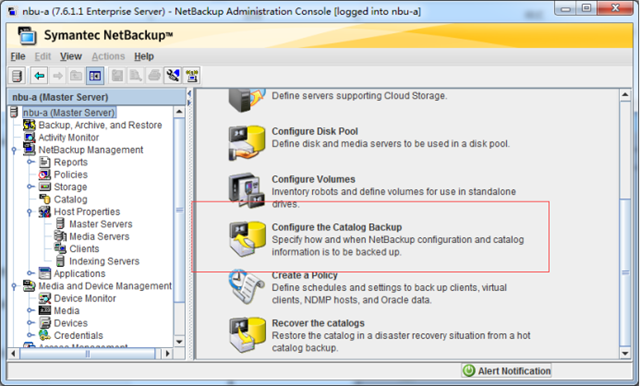
Task: Open the Help menu
Action: (144, 56)
